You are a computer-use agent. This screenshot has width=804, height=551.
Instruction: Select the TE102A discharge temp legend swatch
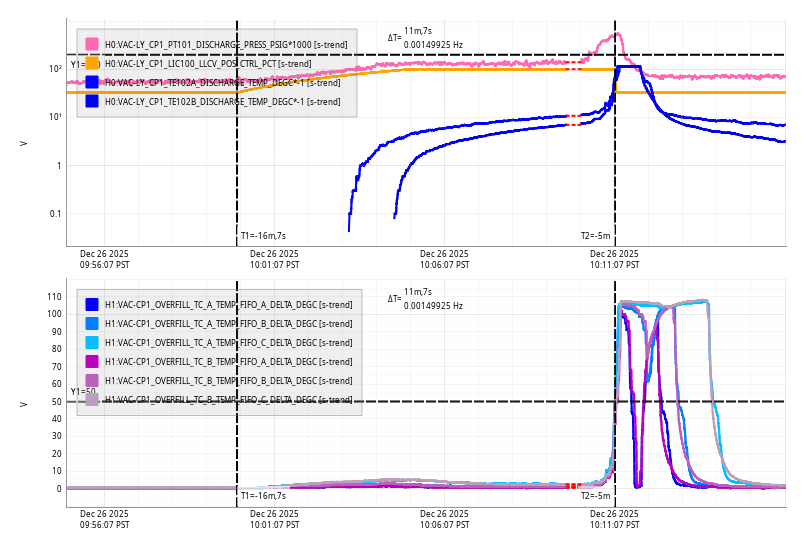click(x=92, y=82)
